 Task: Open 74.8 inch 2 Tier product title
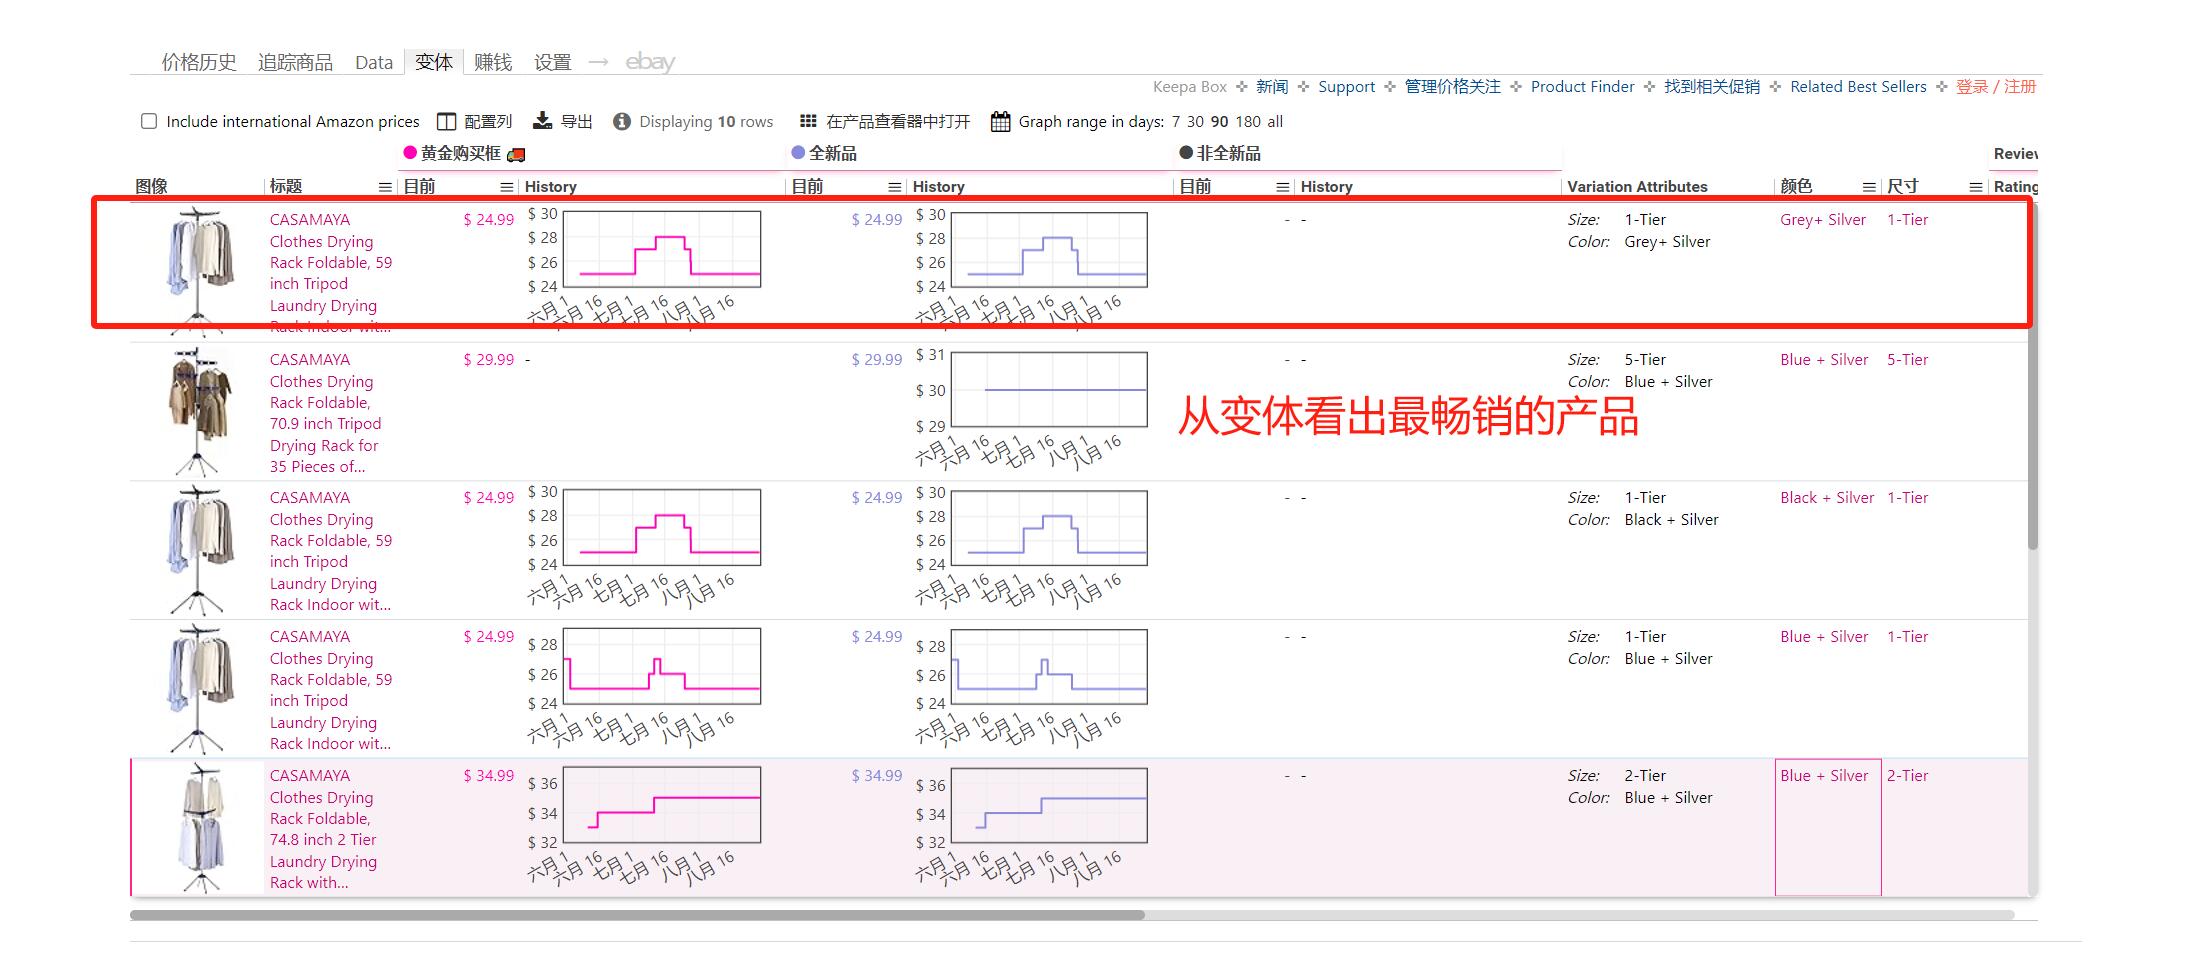[x=324, y=829]
